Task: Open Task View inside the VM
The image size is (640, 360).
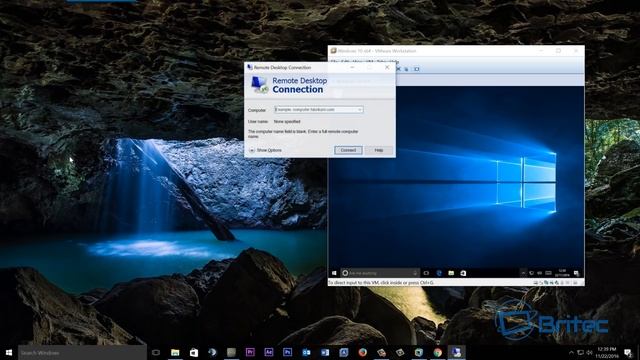Action: click(x=427, y=273)
